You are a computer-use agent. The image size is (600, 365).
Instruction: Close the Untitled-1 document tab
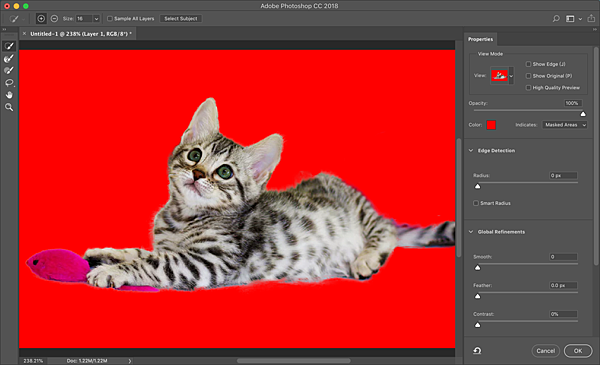pos(24,34)
